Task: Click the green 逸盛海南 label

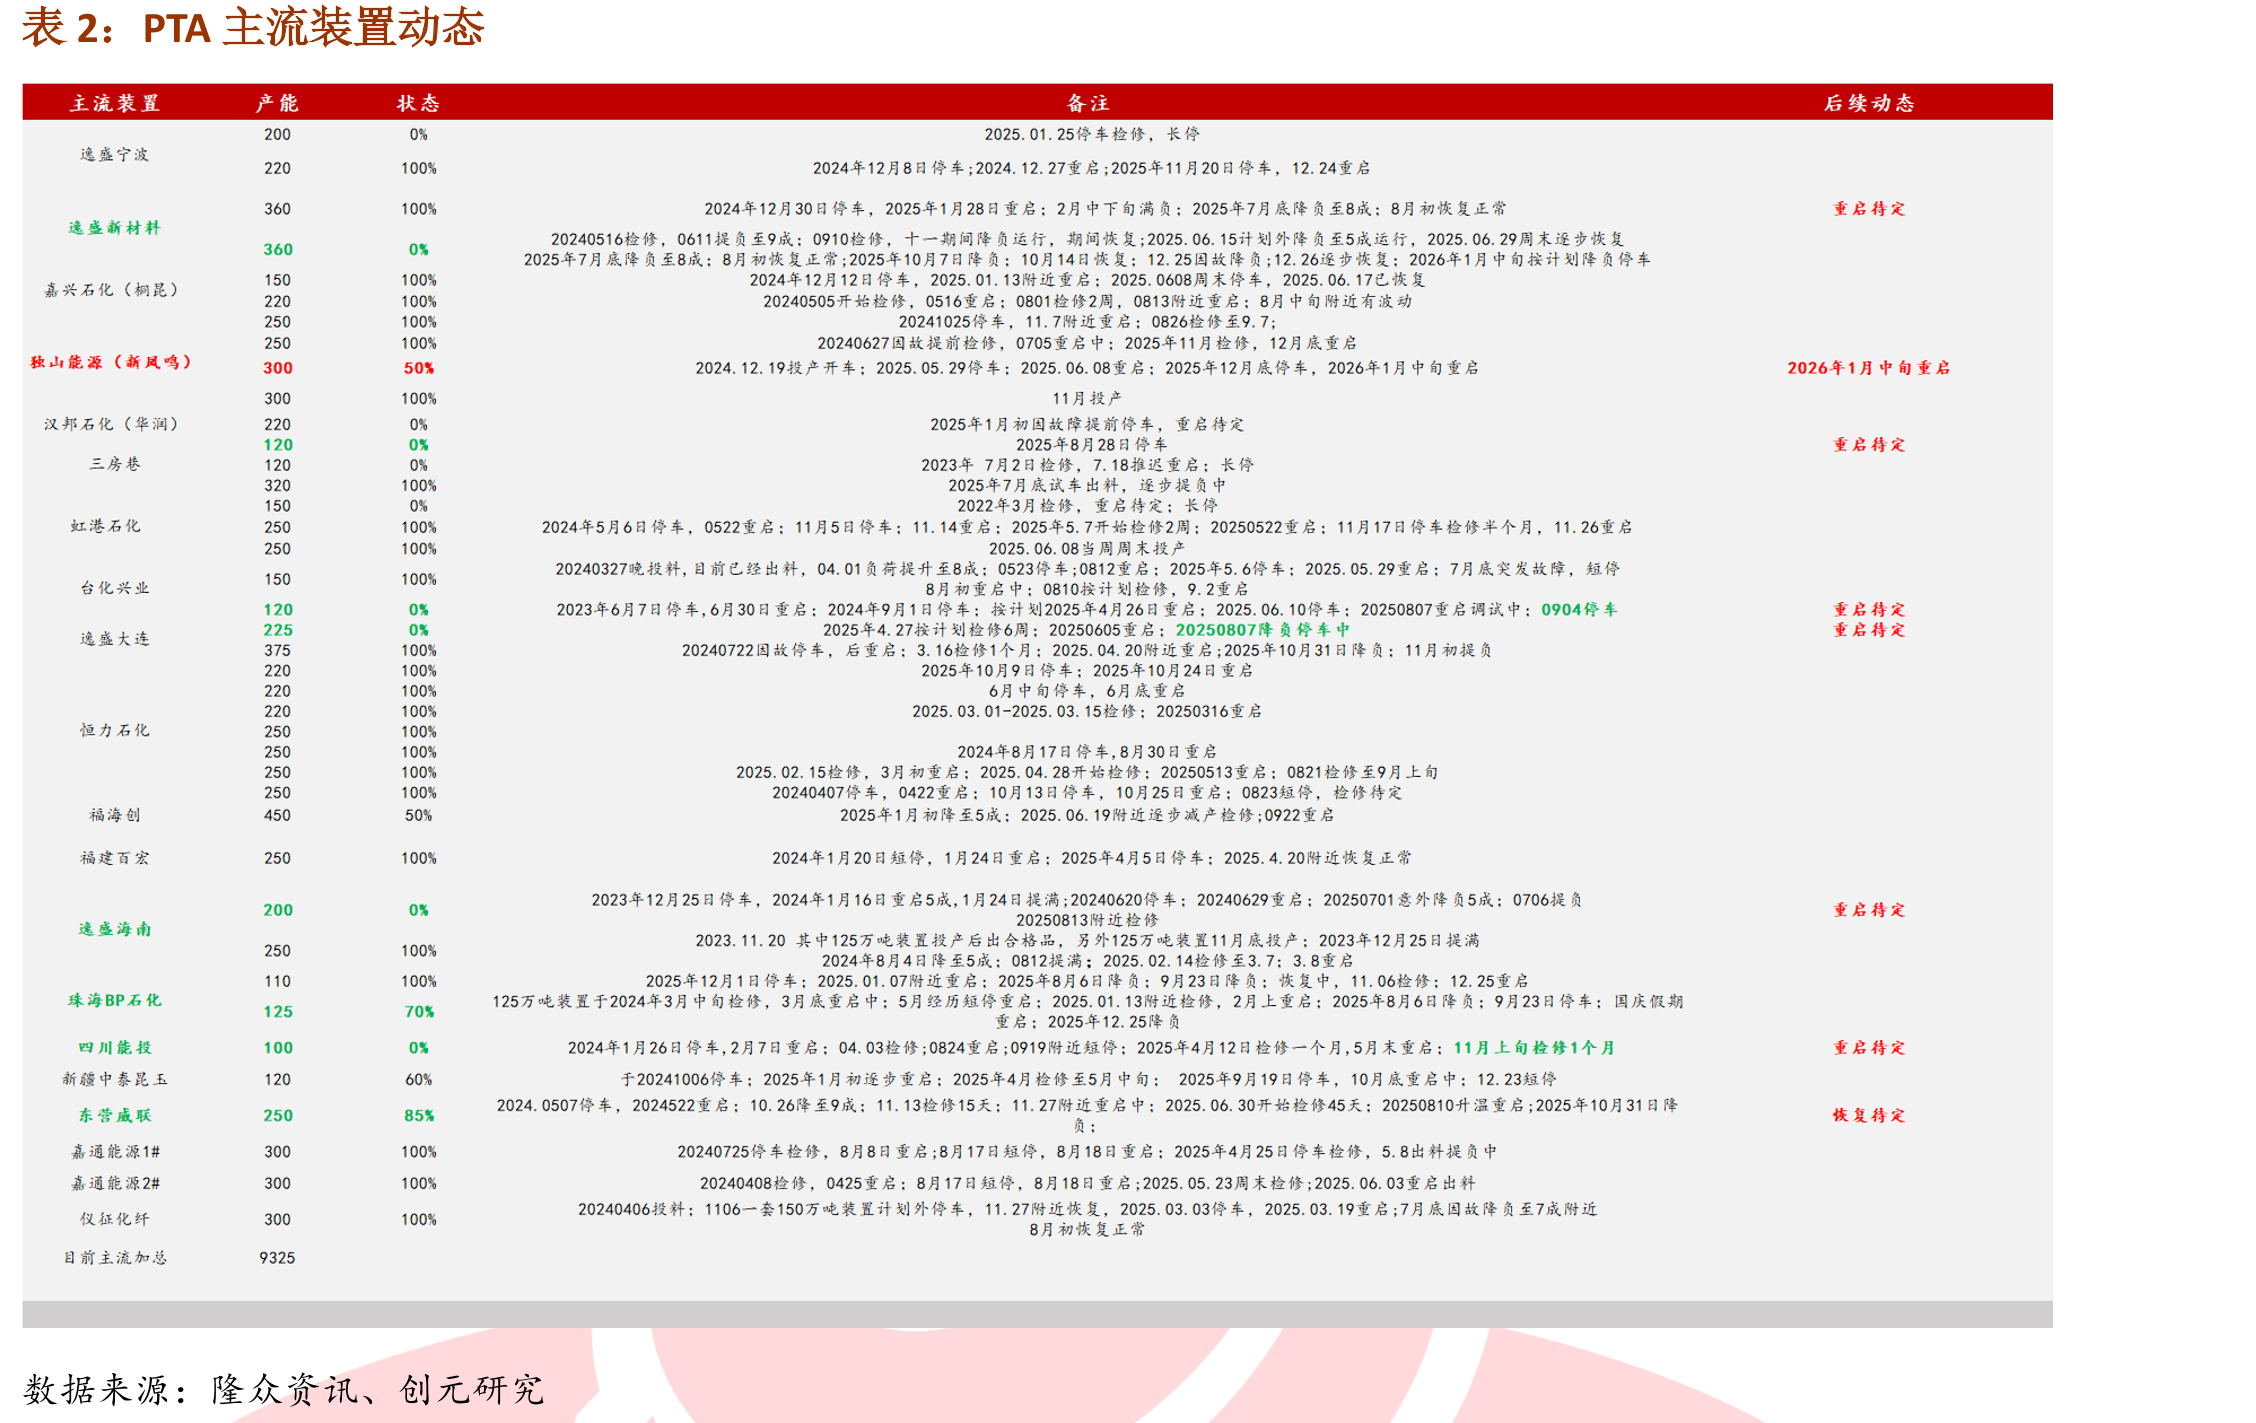Action: (115, 929)
